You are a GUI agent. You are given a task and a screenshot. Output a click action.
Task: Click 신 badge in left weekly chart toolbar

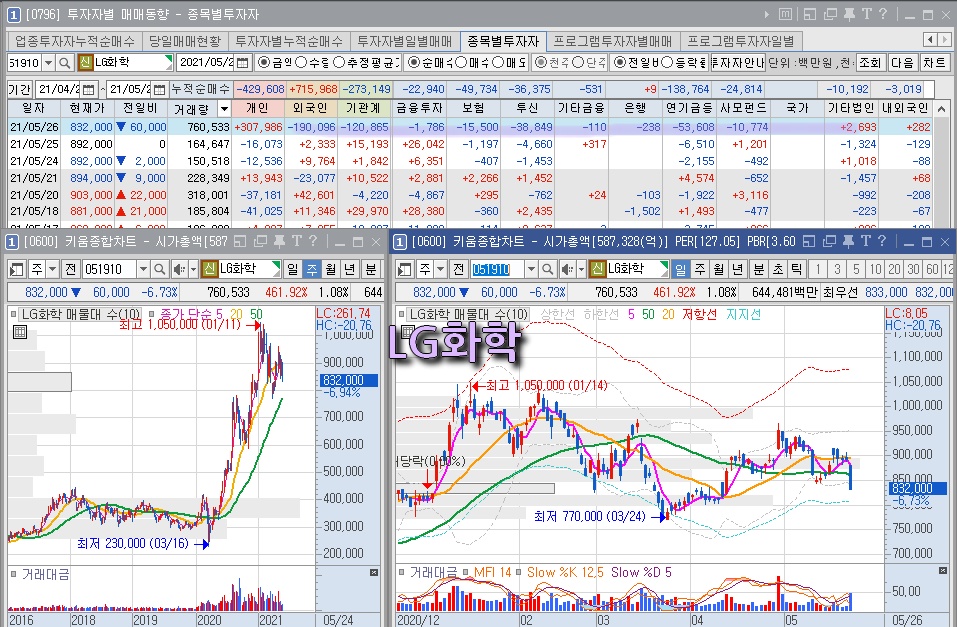tap(209, 269)
